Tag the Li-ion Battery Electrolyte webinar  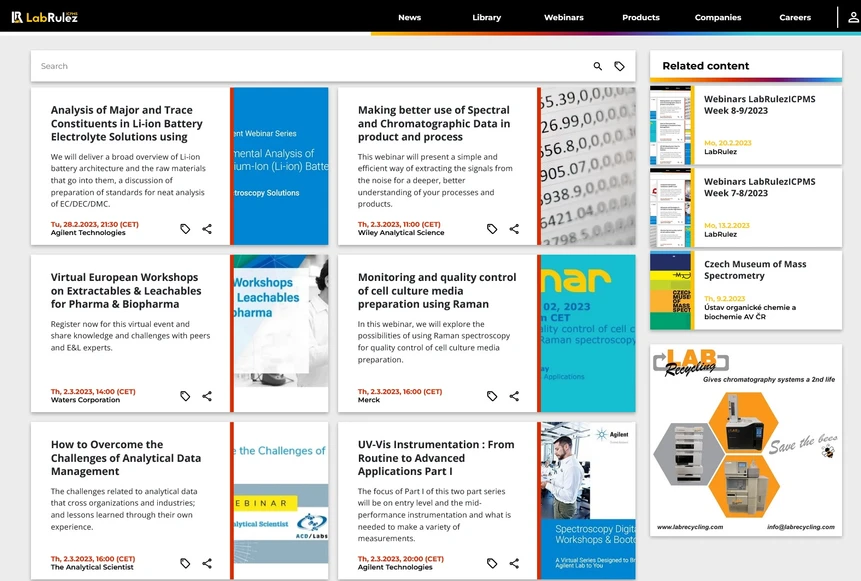coord(185,229)
